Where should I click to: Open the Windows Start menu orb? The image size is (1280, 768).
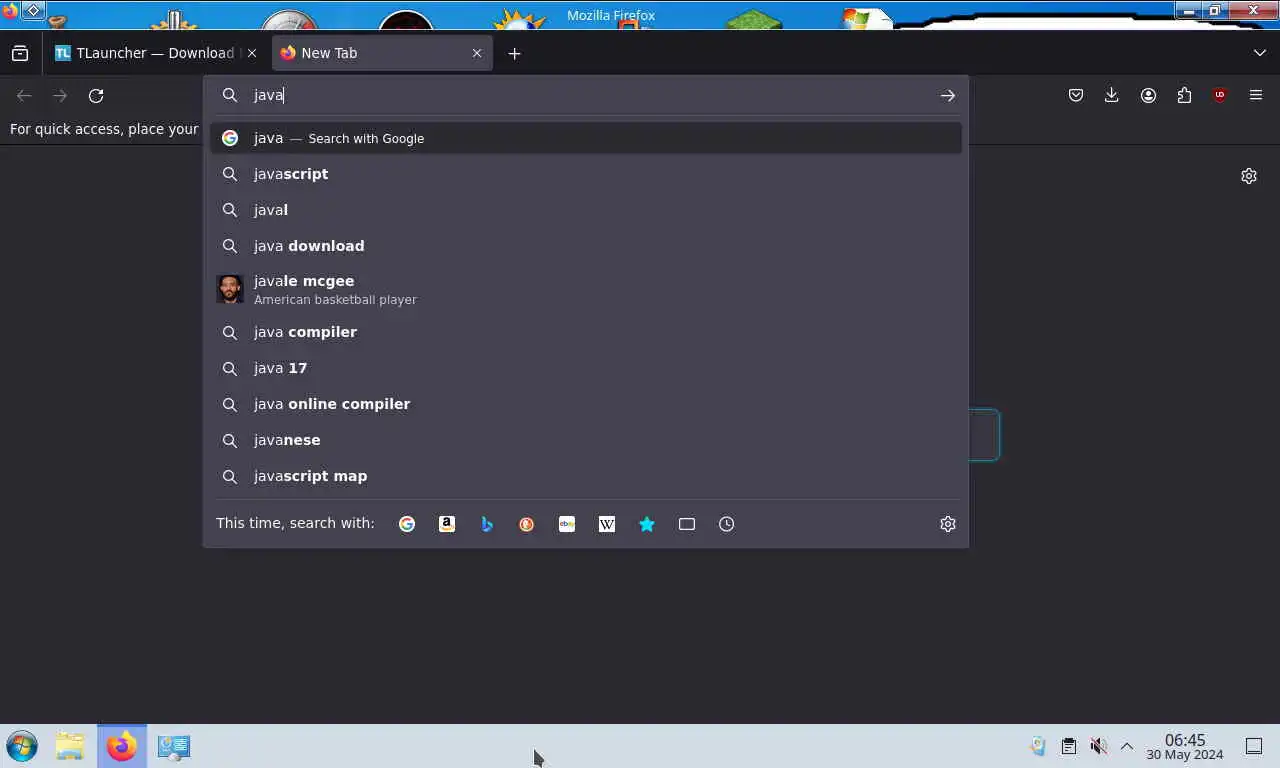(22, 746)
